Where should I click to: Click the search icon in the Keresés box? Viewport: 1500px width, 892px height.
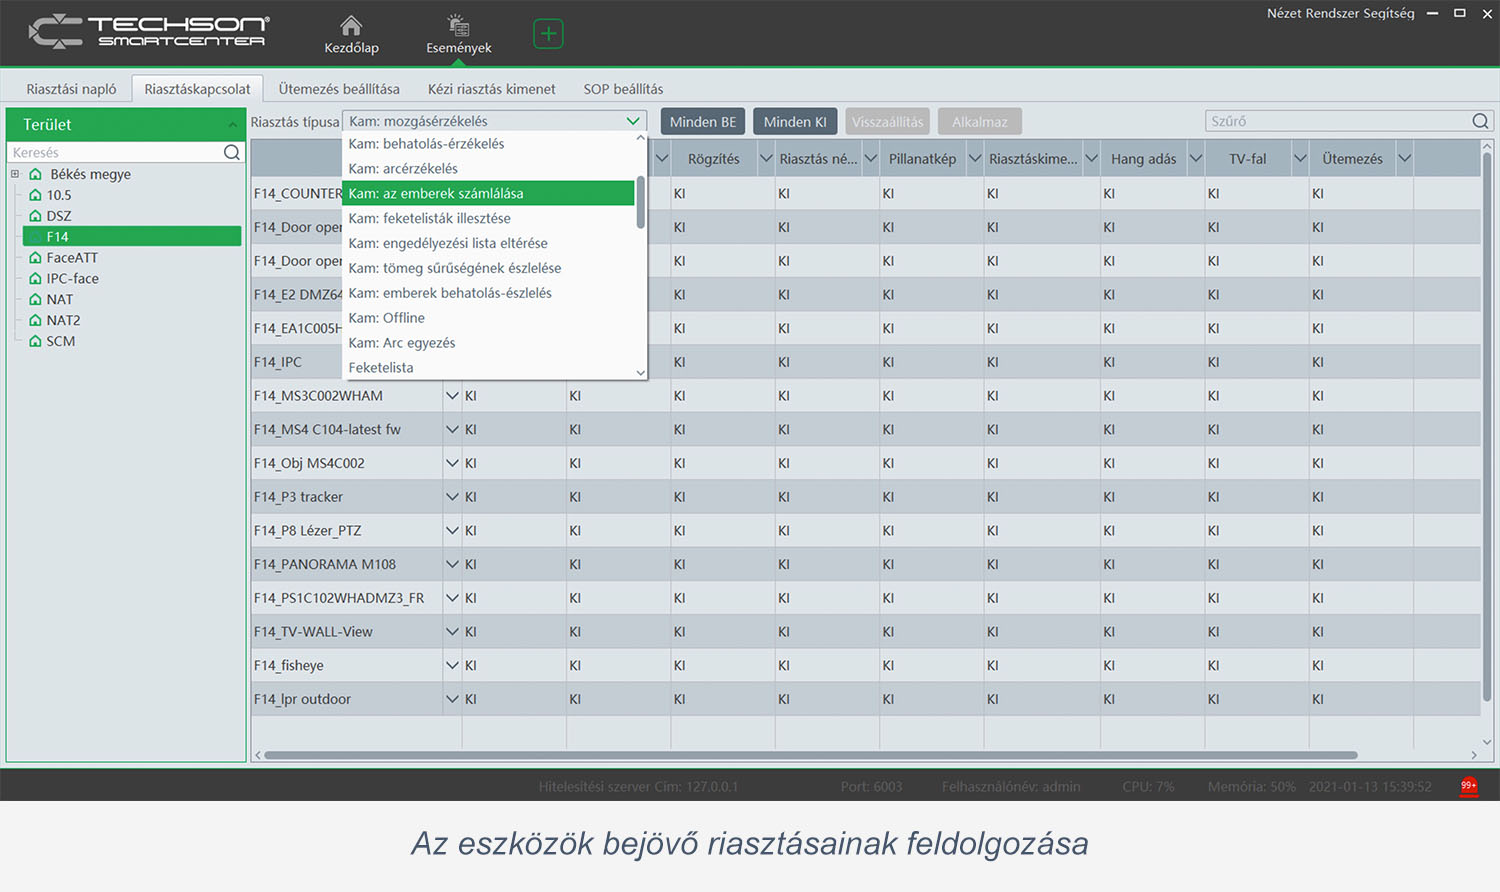pos(232,153)
